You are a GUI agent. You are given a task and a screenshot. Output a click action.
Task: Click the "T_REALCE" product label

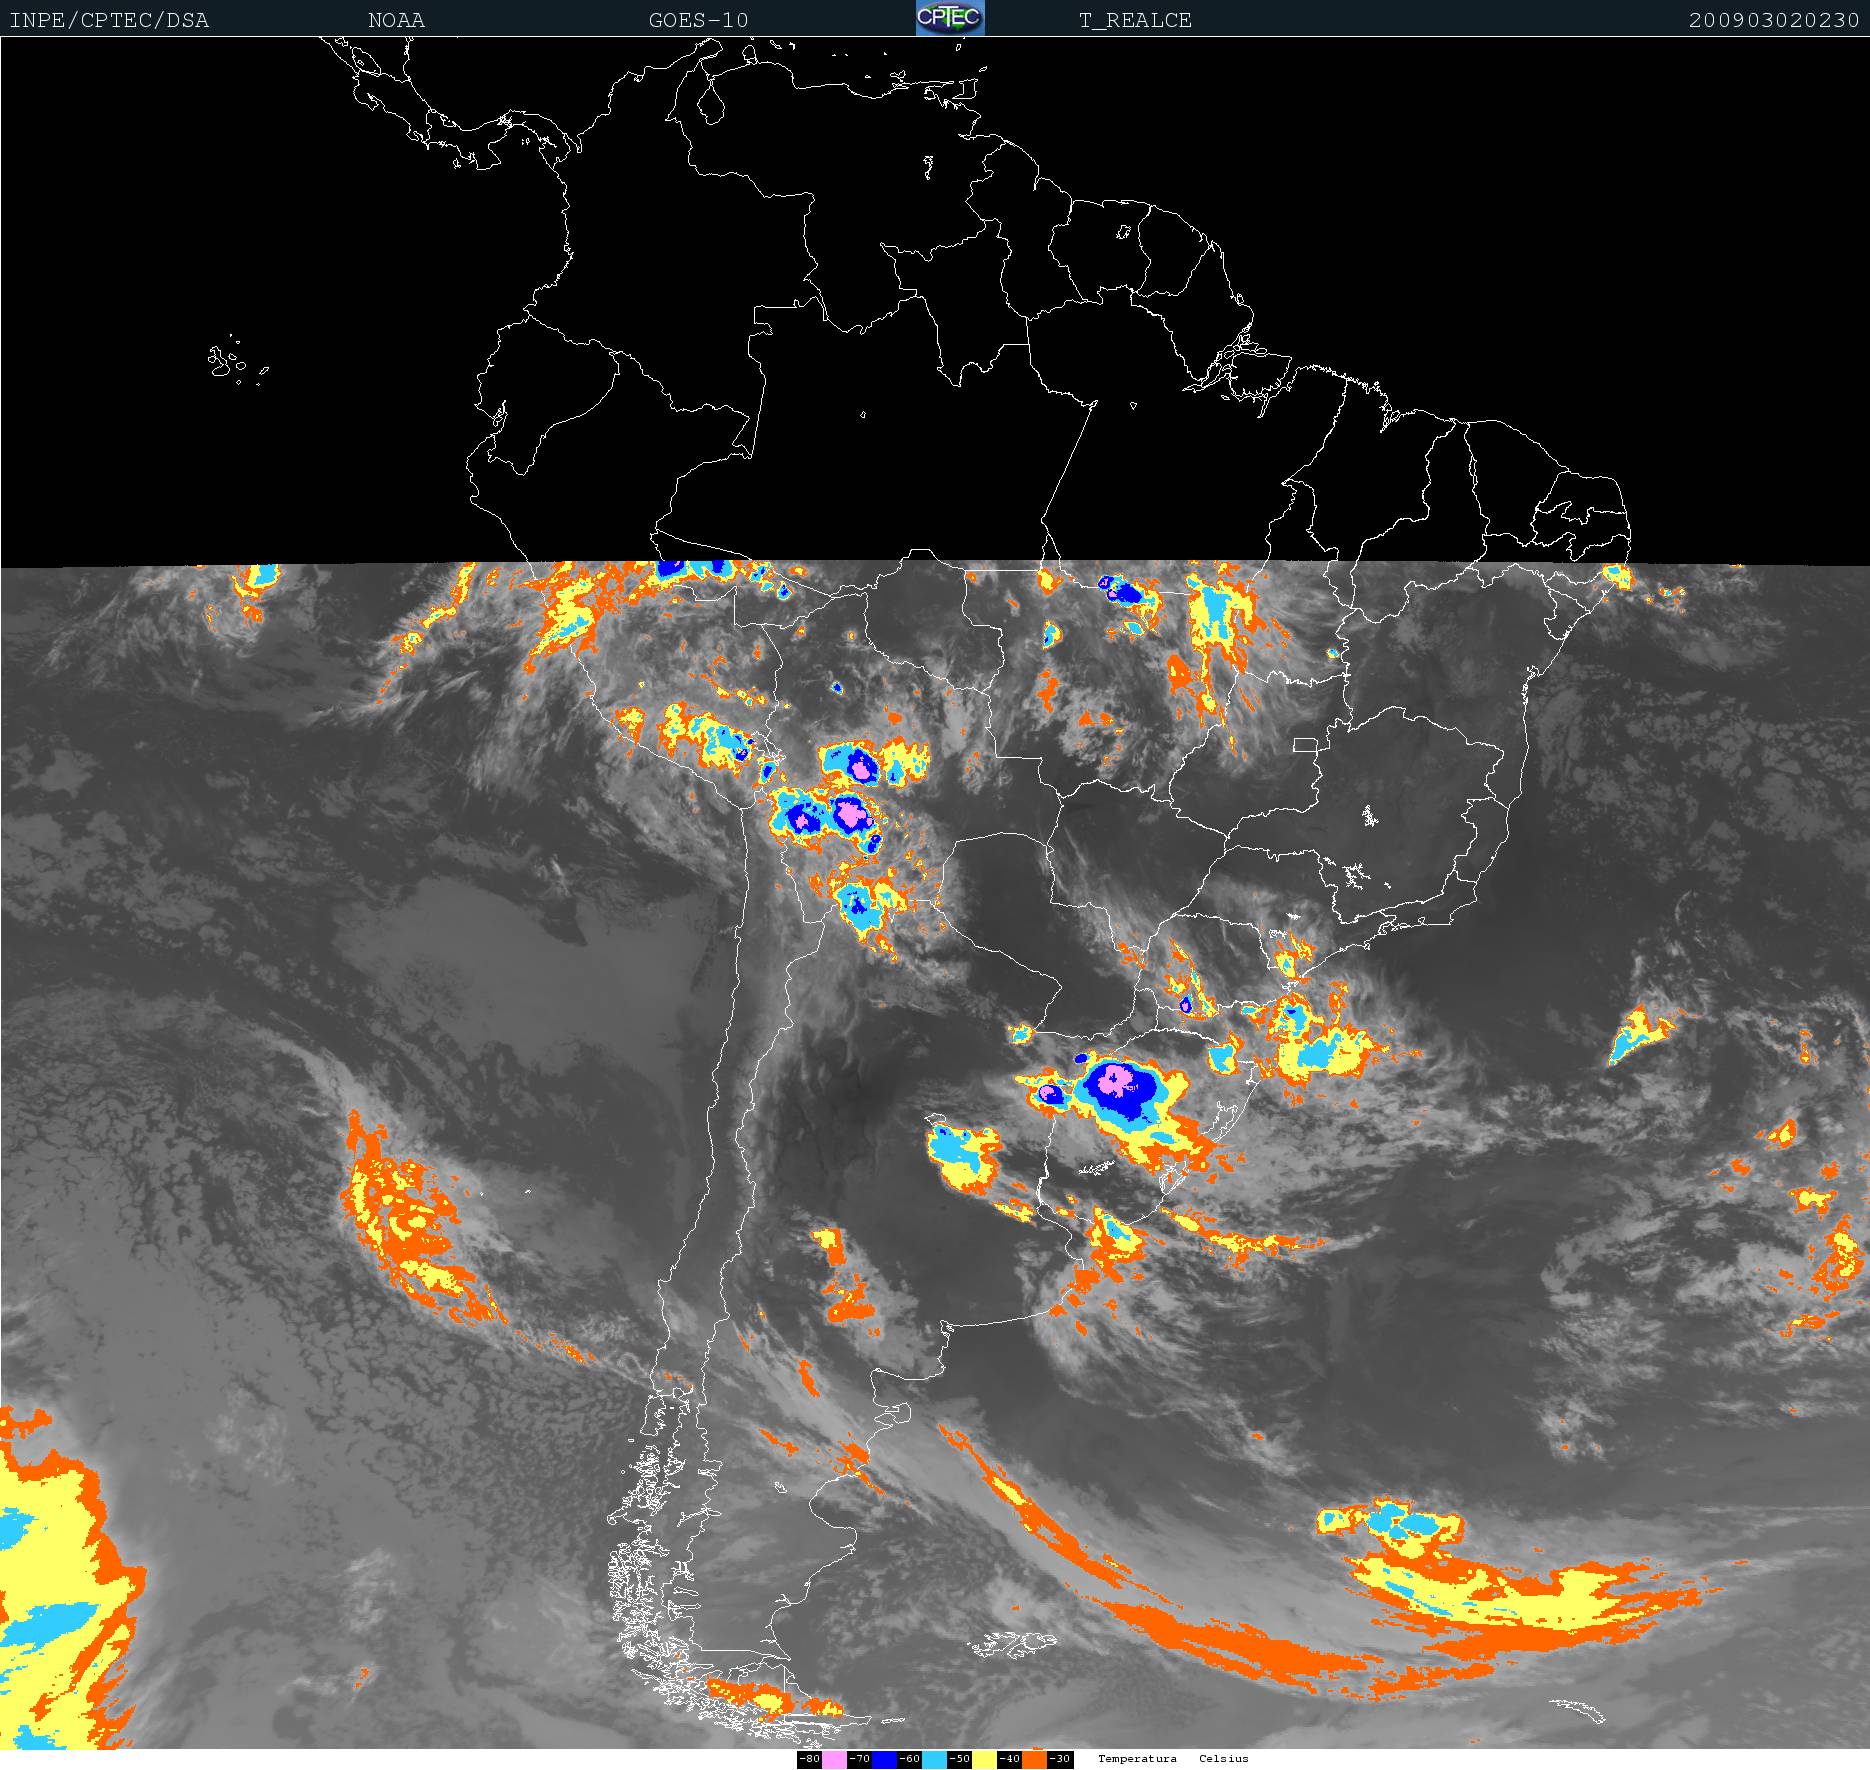click(1135, 20)
